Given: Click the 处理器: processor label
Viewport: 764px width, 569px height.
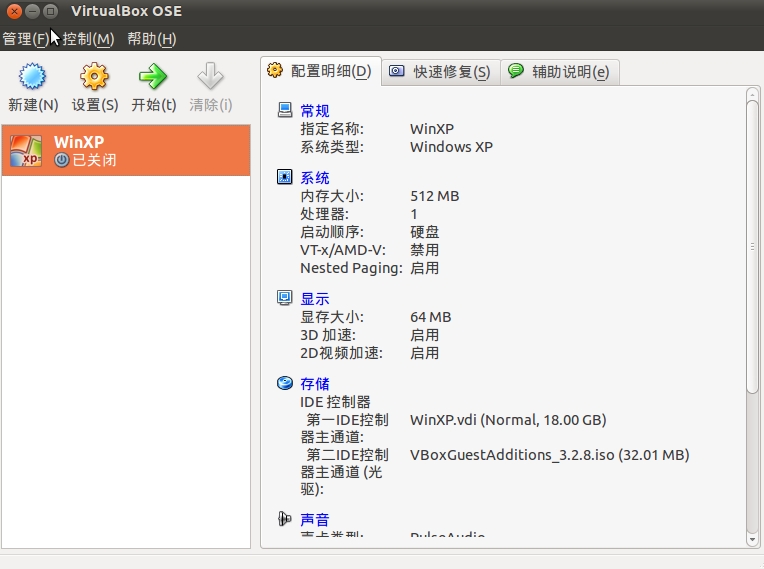Looking at the screenshot, I should (x=325, y=214).
